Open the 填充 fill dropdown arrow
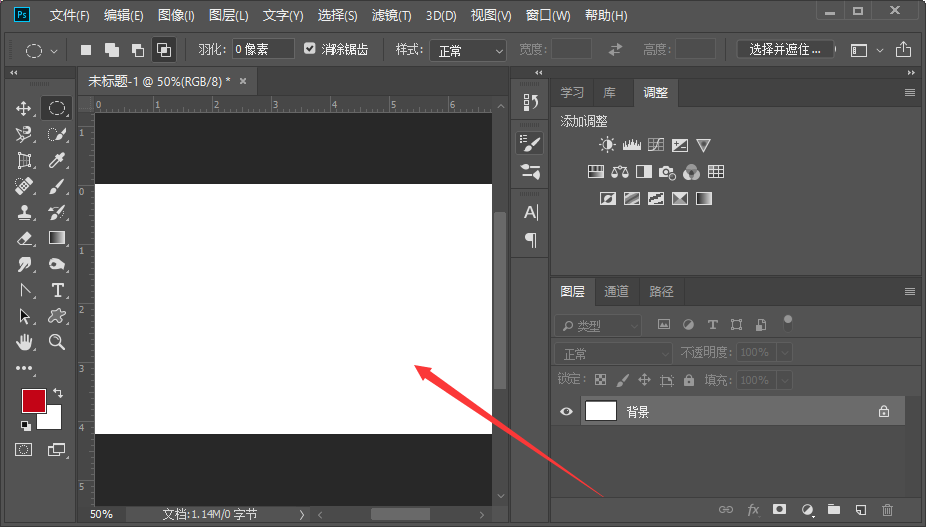This screenshot has width=926, height=527. [x=785, y=380]
